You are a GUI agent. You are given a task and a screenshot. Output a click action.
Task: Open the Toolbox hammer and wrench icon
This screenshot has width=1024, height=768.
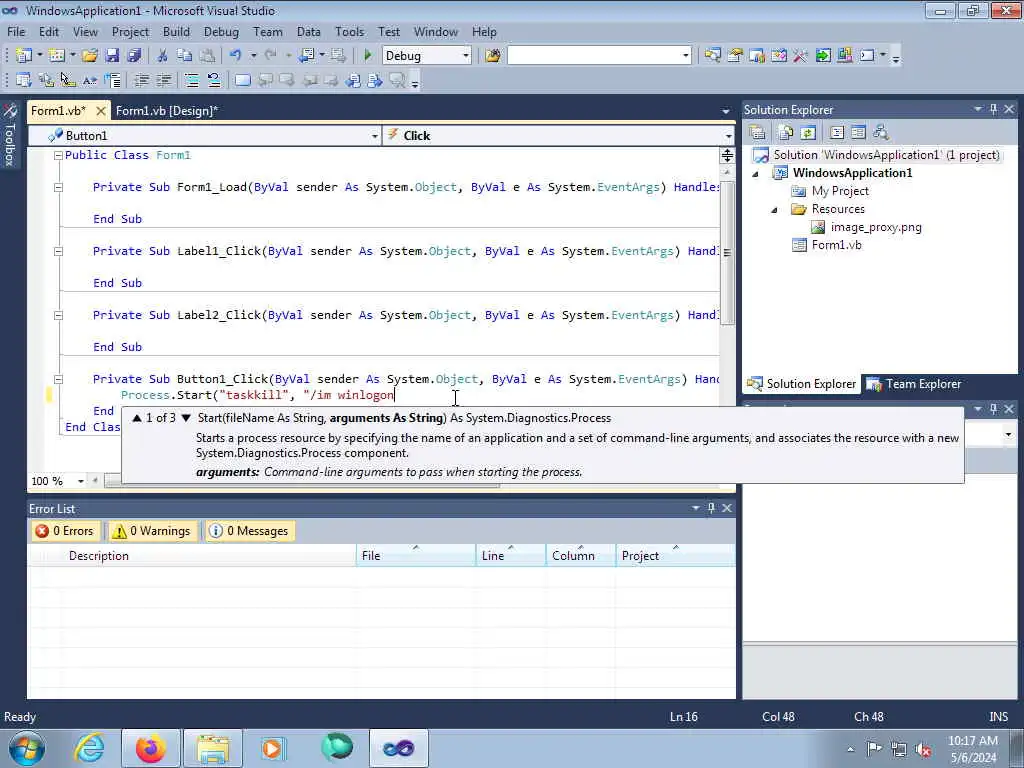pos(801,56)
